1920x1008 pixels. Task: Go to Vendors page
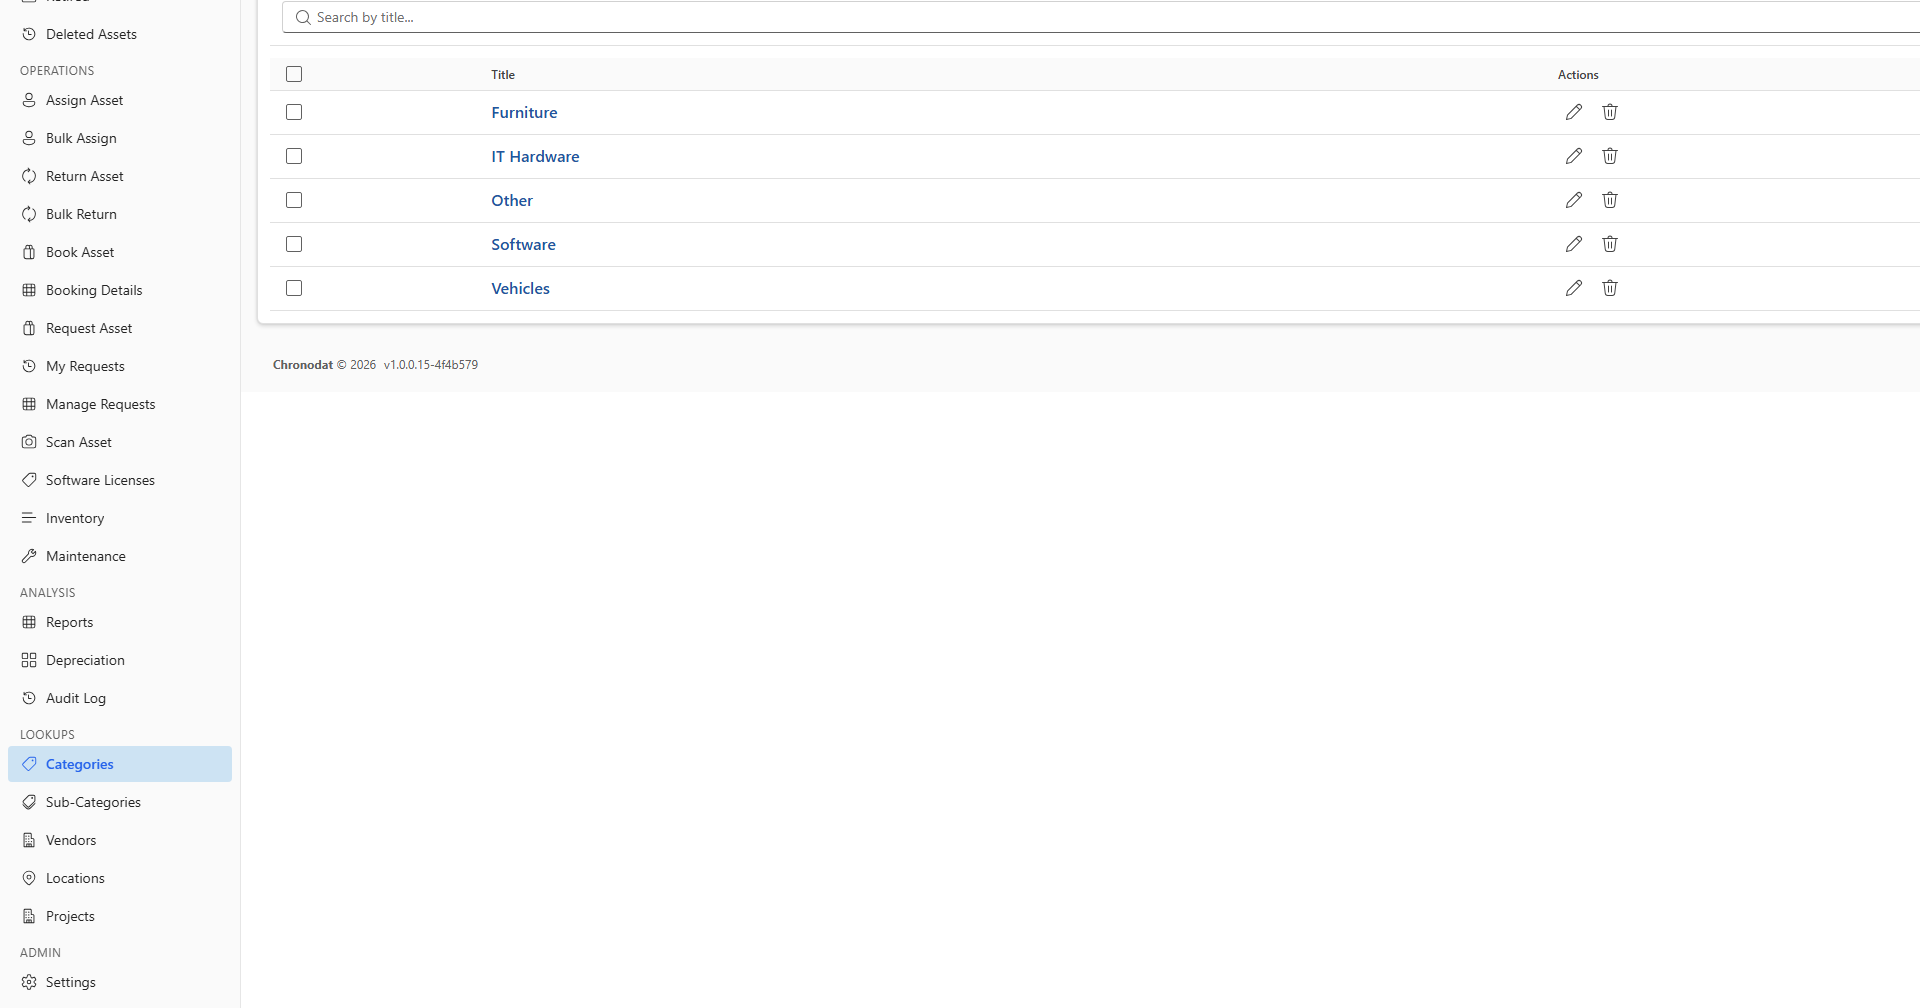click(x=120, y=840)
